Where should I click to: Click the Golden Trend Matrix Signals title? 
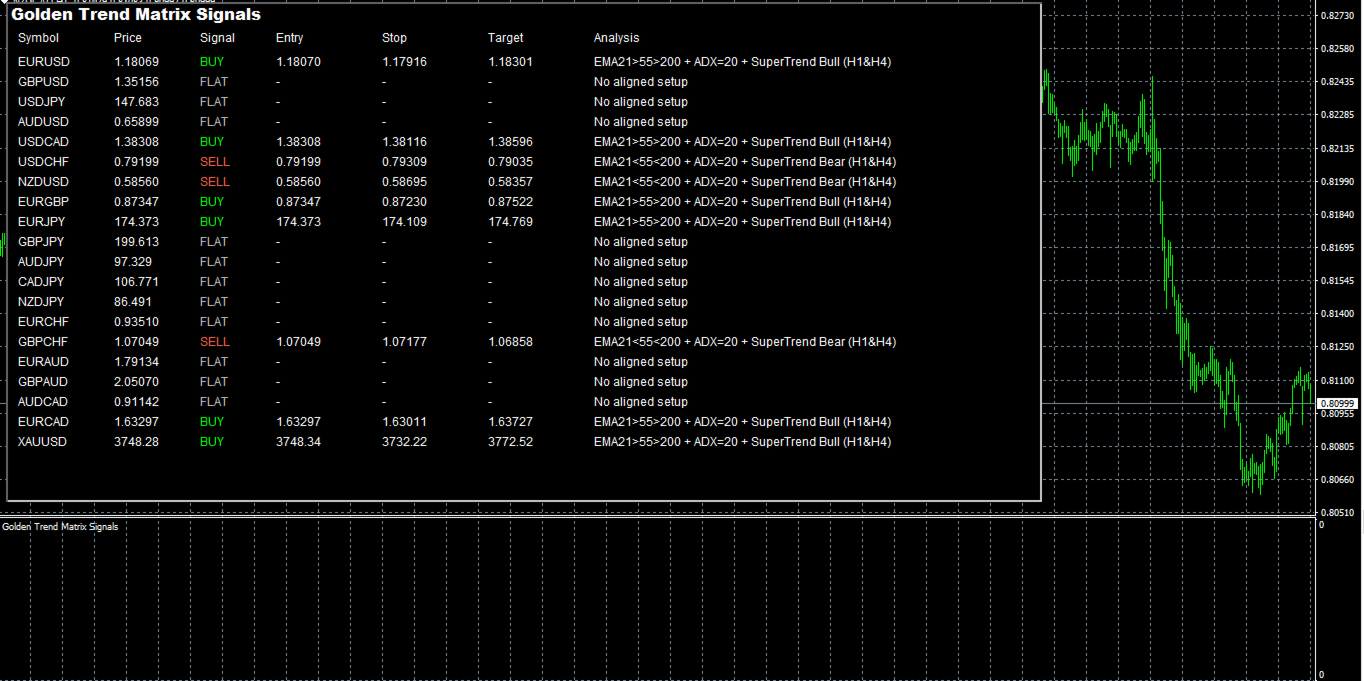(136, 15)
